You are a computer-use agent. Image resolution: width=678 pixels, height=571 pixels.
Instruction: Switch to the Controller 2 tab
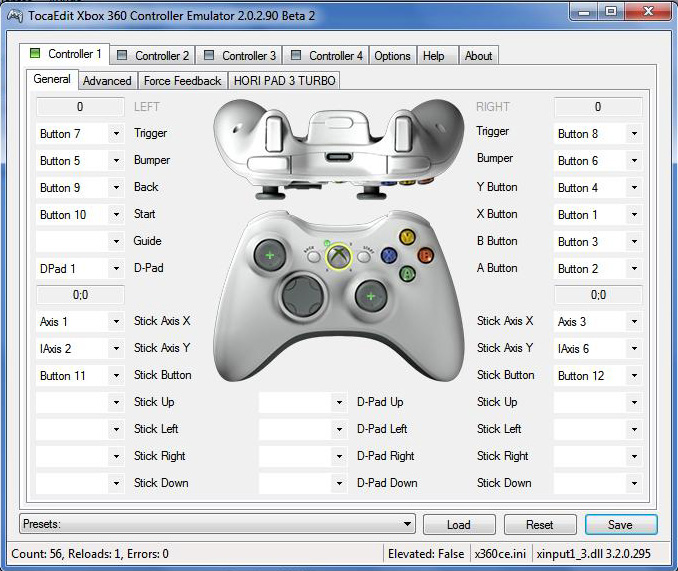pos(152,55)
